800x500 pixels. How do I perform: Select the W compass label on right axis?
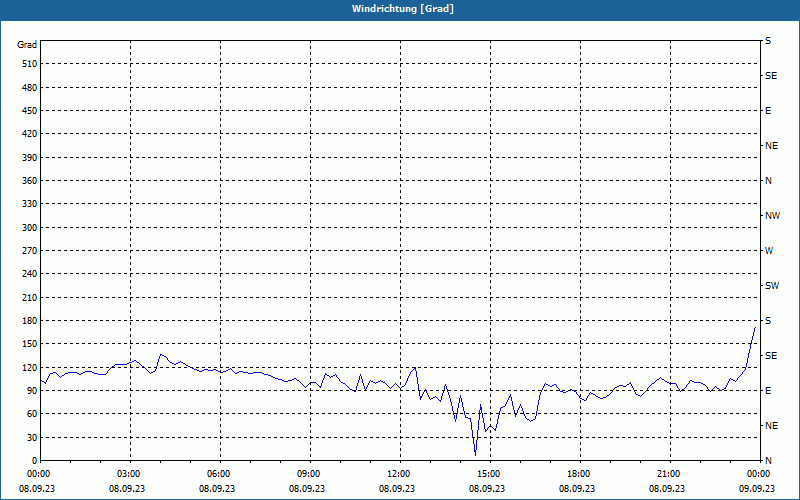coord(769,251)
